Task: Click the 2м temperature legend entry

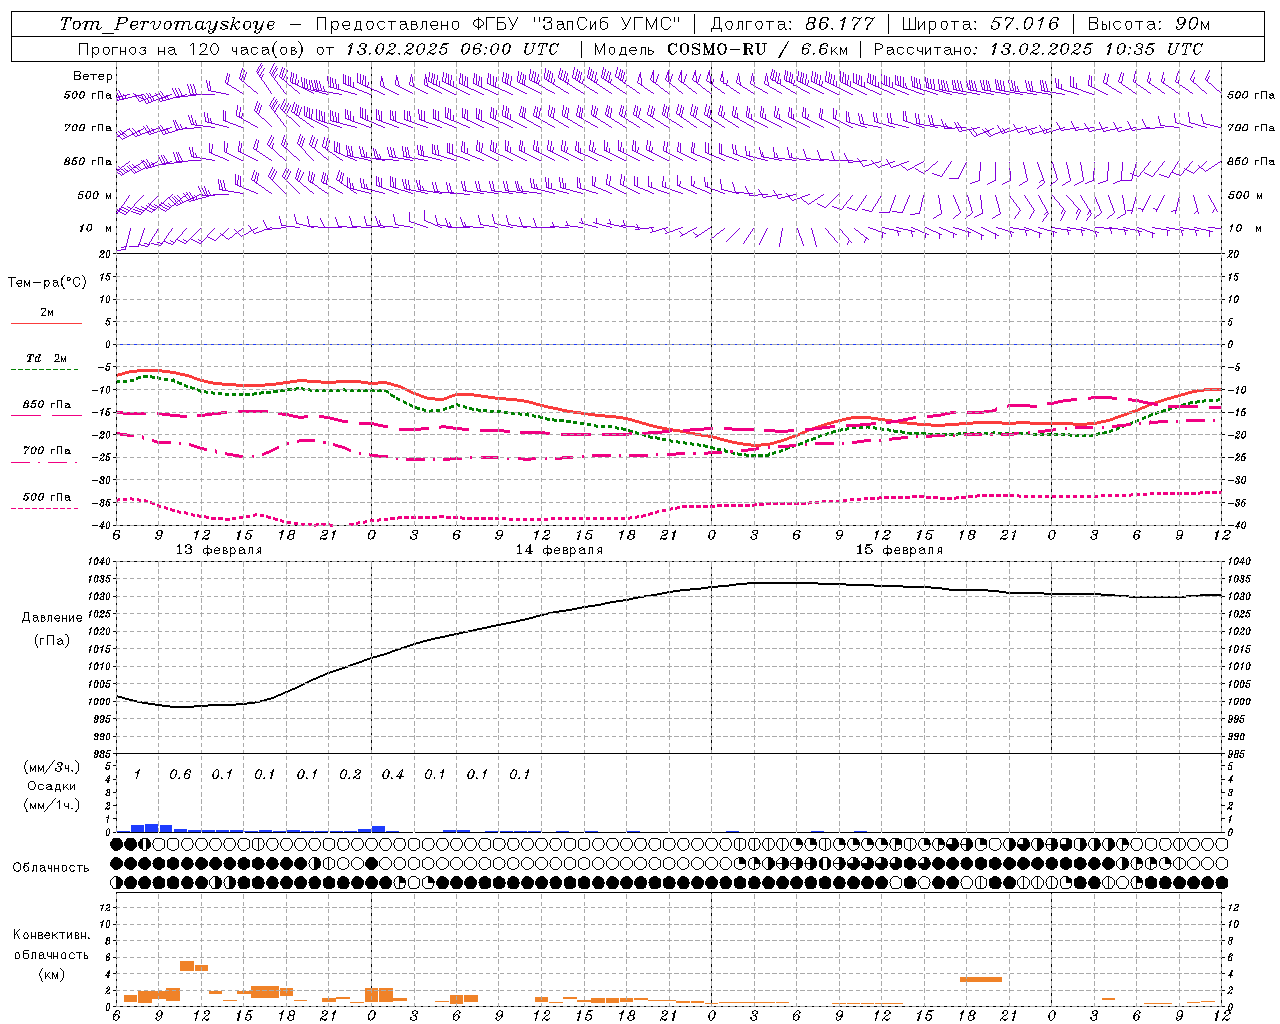Action: [47, 312]
